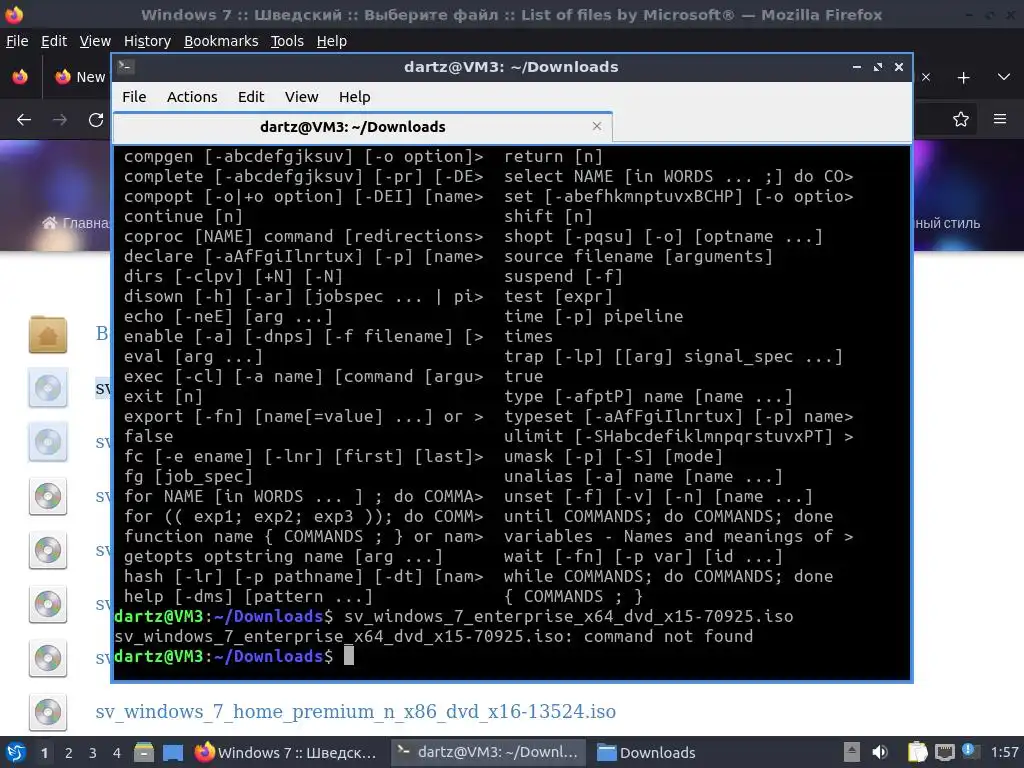Viewport: 1024px width, 768px height.
Task: Open Firefox Edit menu
Action: pos(54,40)
